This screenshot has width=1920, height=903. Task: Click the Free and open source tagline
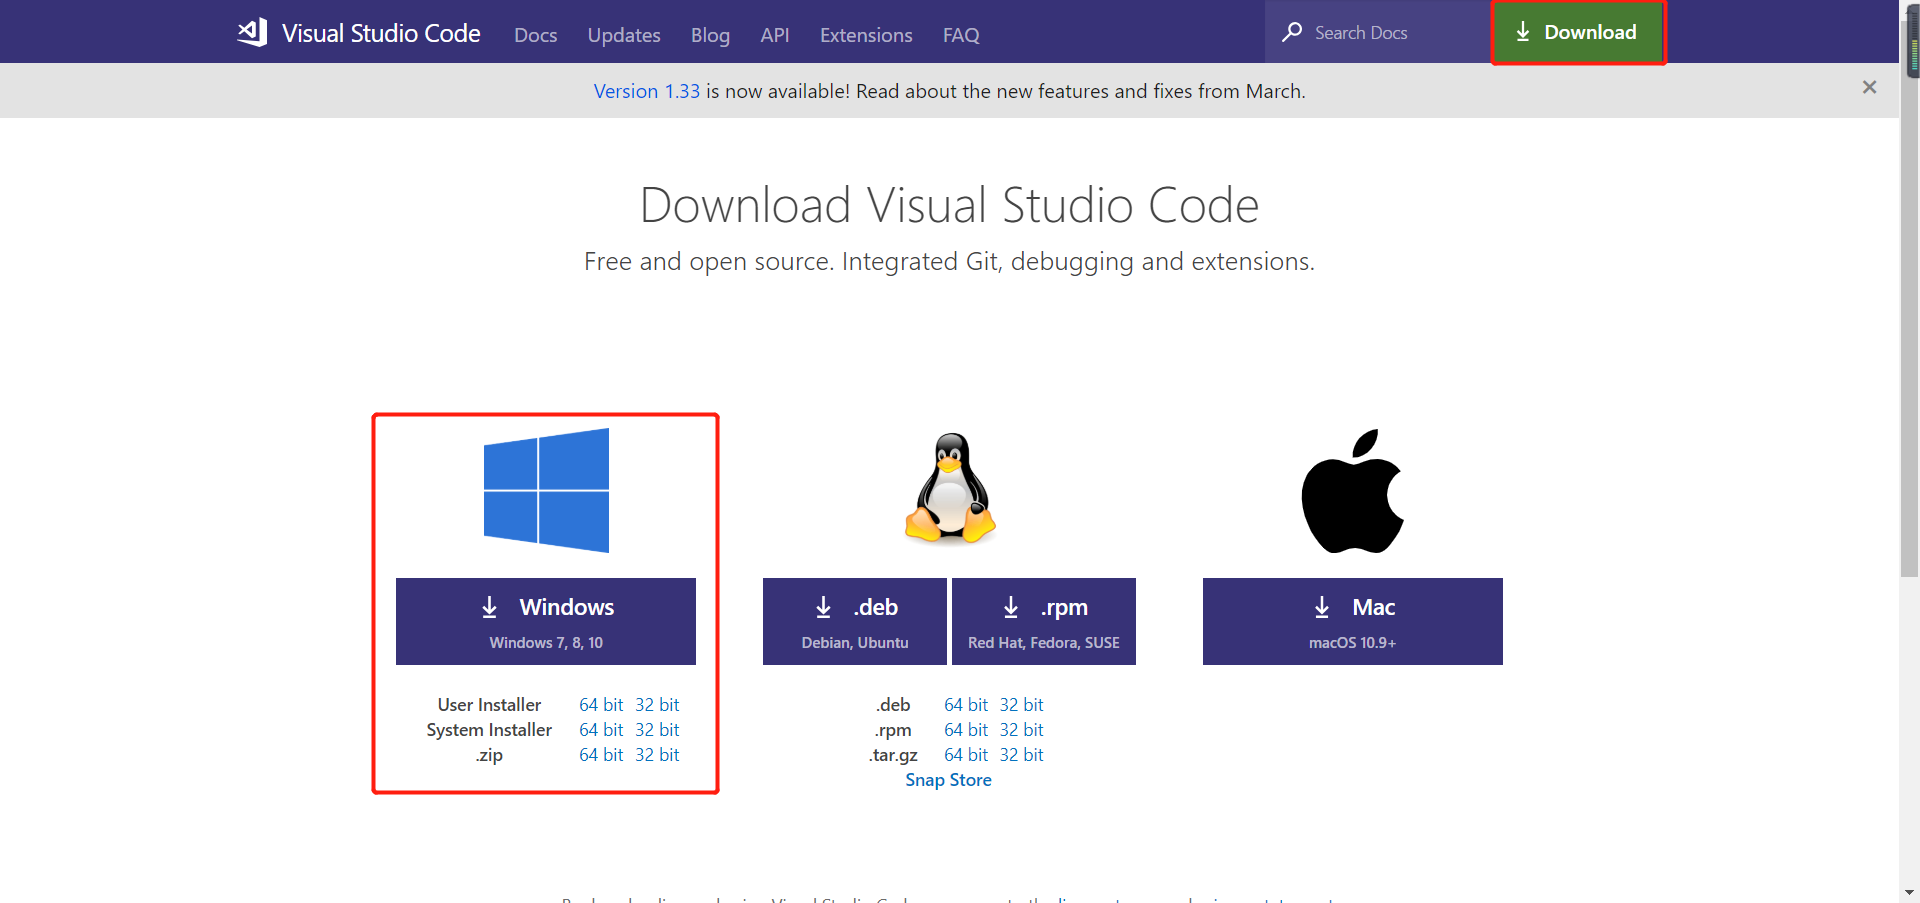click(949, 262)
